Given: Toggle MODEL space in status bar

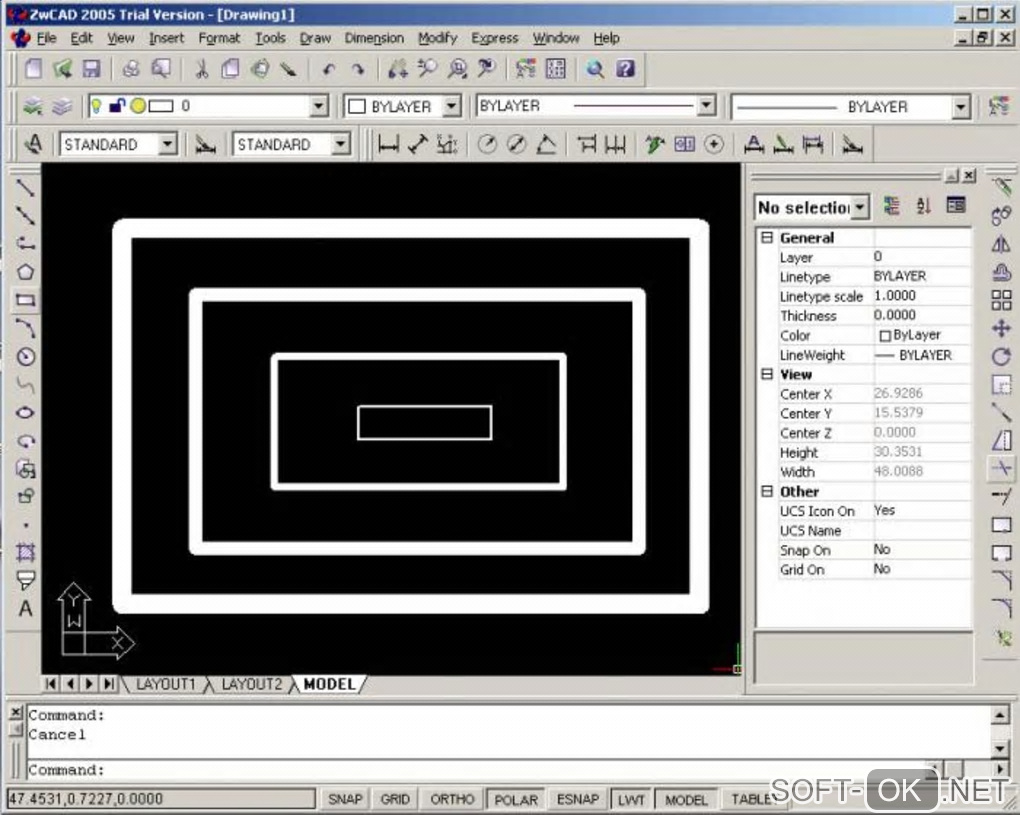Looking at the screenshot, I should click(686, 799).
